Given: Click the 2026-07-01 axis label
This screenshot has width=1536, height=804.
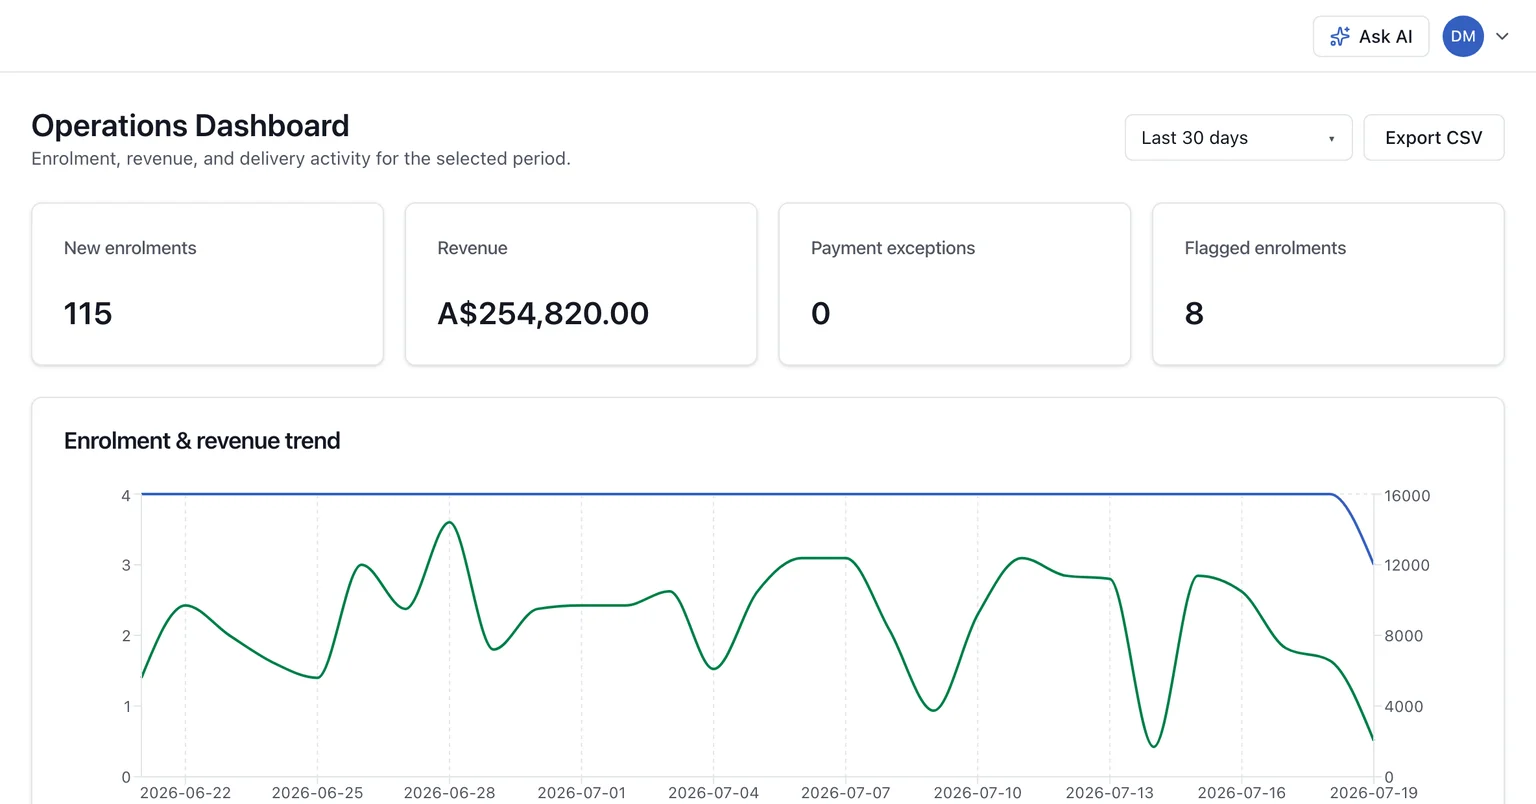Looking at the screenshot, I should point(581,793).
